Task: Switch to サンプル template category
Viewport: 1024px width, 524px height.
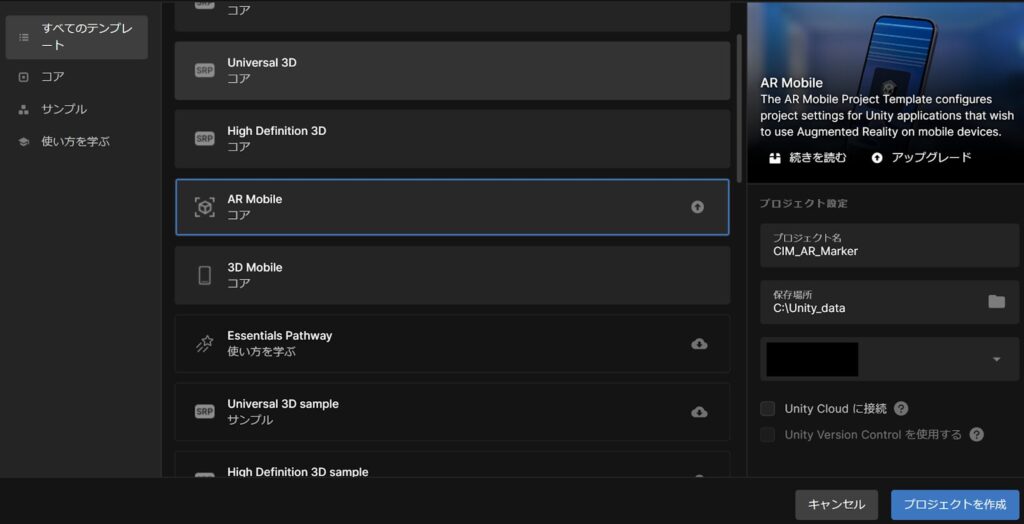Action: 63,109
